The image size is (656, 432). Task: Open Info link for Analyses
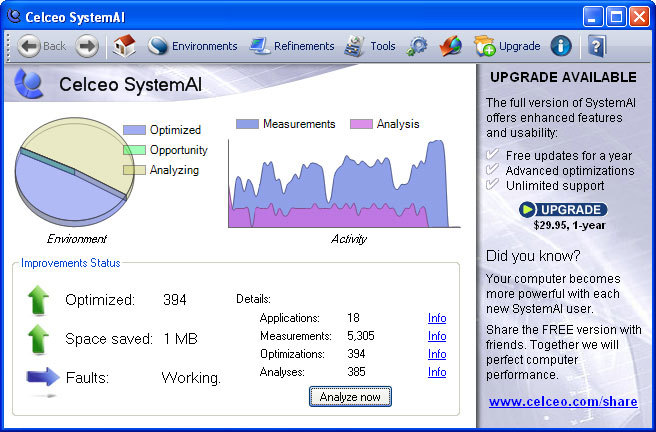pos(437,372)
